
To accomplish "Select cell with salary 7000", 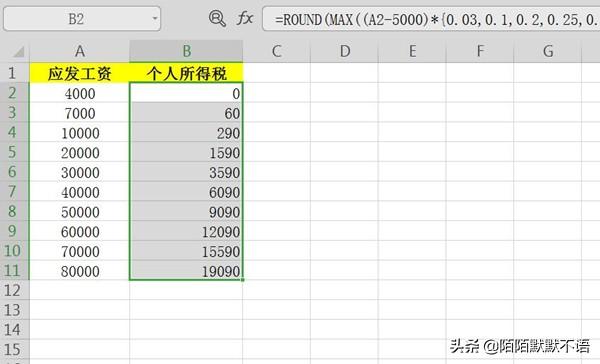I will click(x=80, y=113).
